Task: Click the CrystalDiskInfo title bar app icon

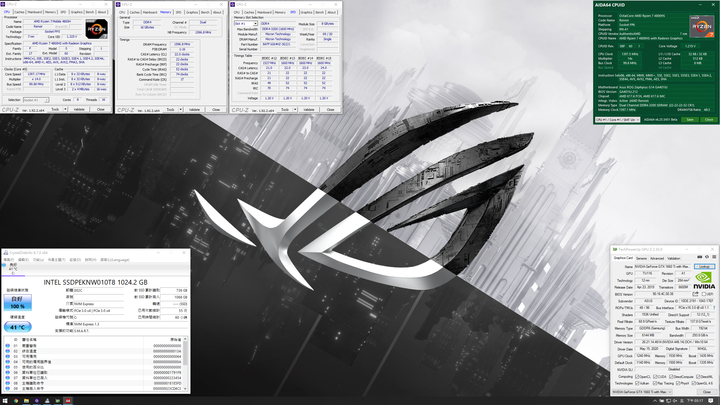Action: [x=6, y=253]
